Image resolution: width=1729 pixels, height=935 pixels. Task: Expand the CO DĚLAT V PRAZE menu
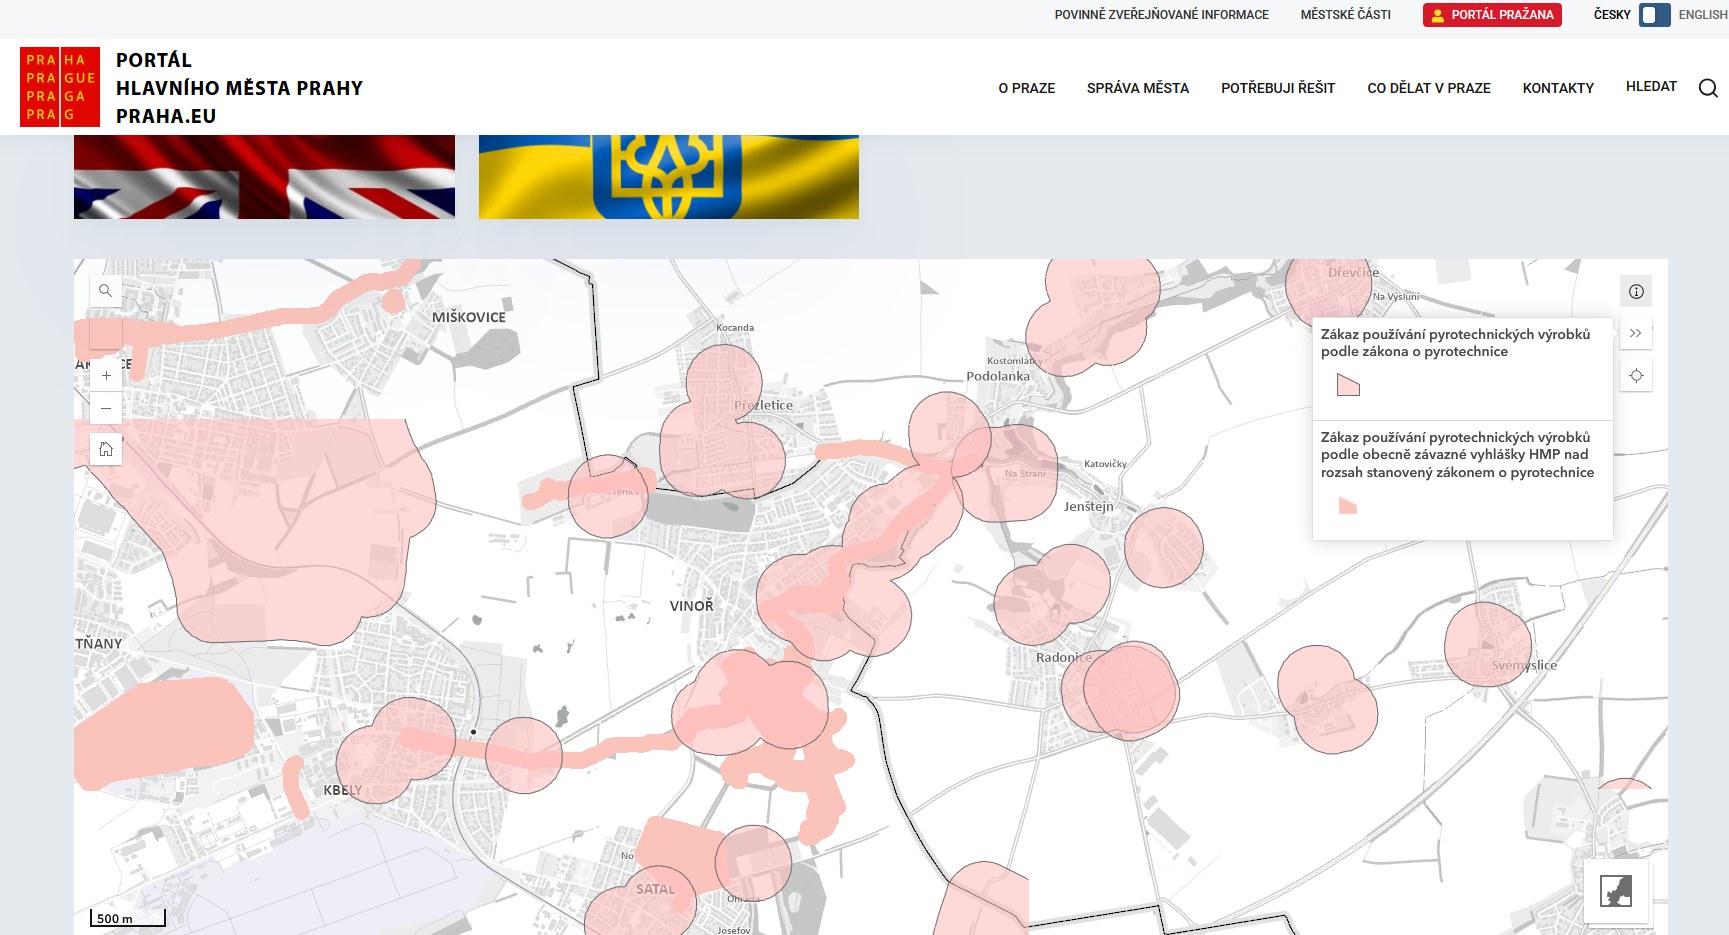click(x=1428, y=88)
